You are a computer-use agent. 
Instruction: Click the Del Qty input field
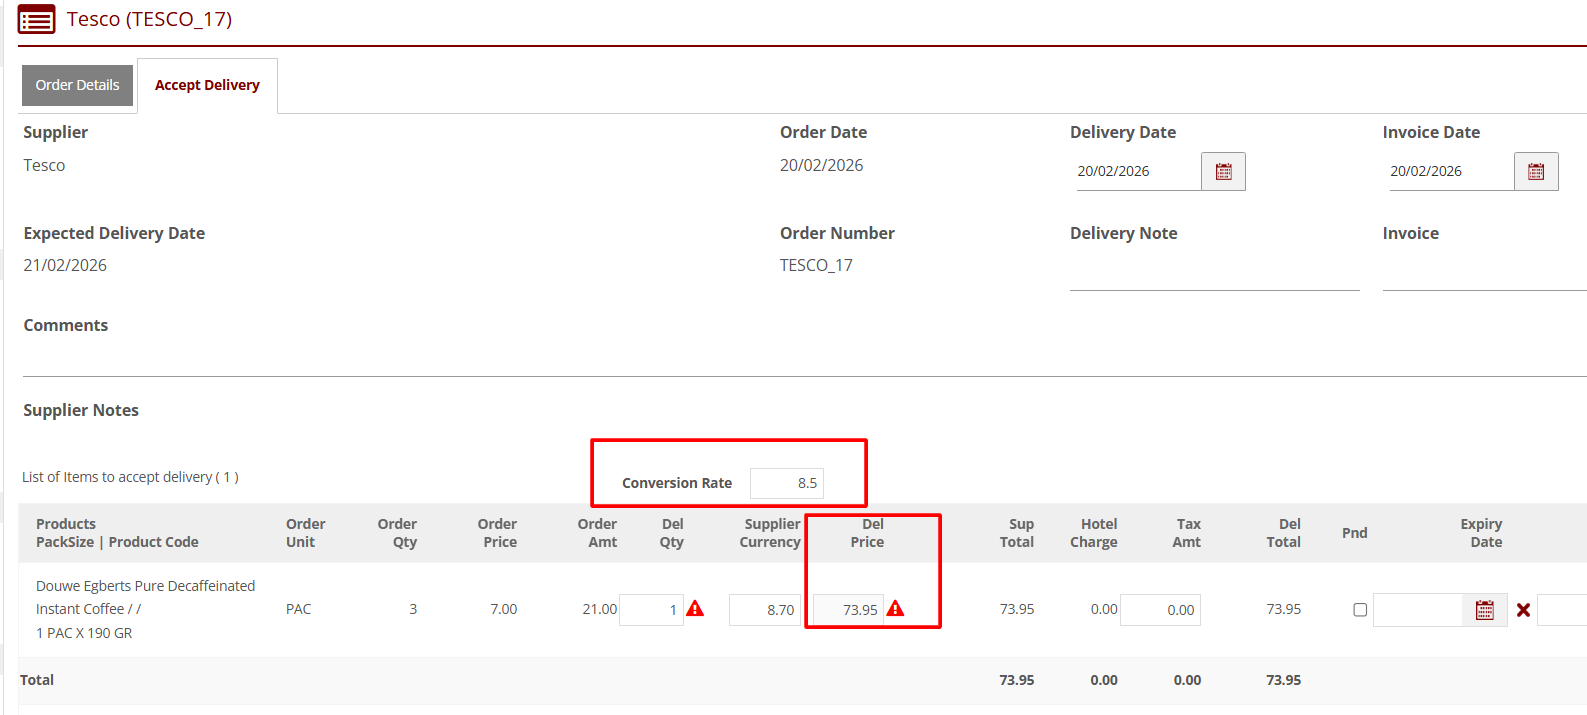click(650, 610)
